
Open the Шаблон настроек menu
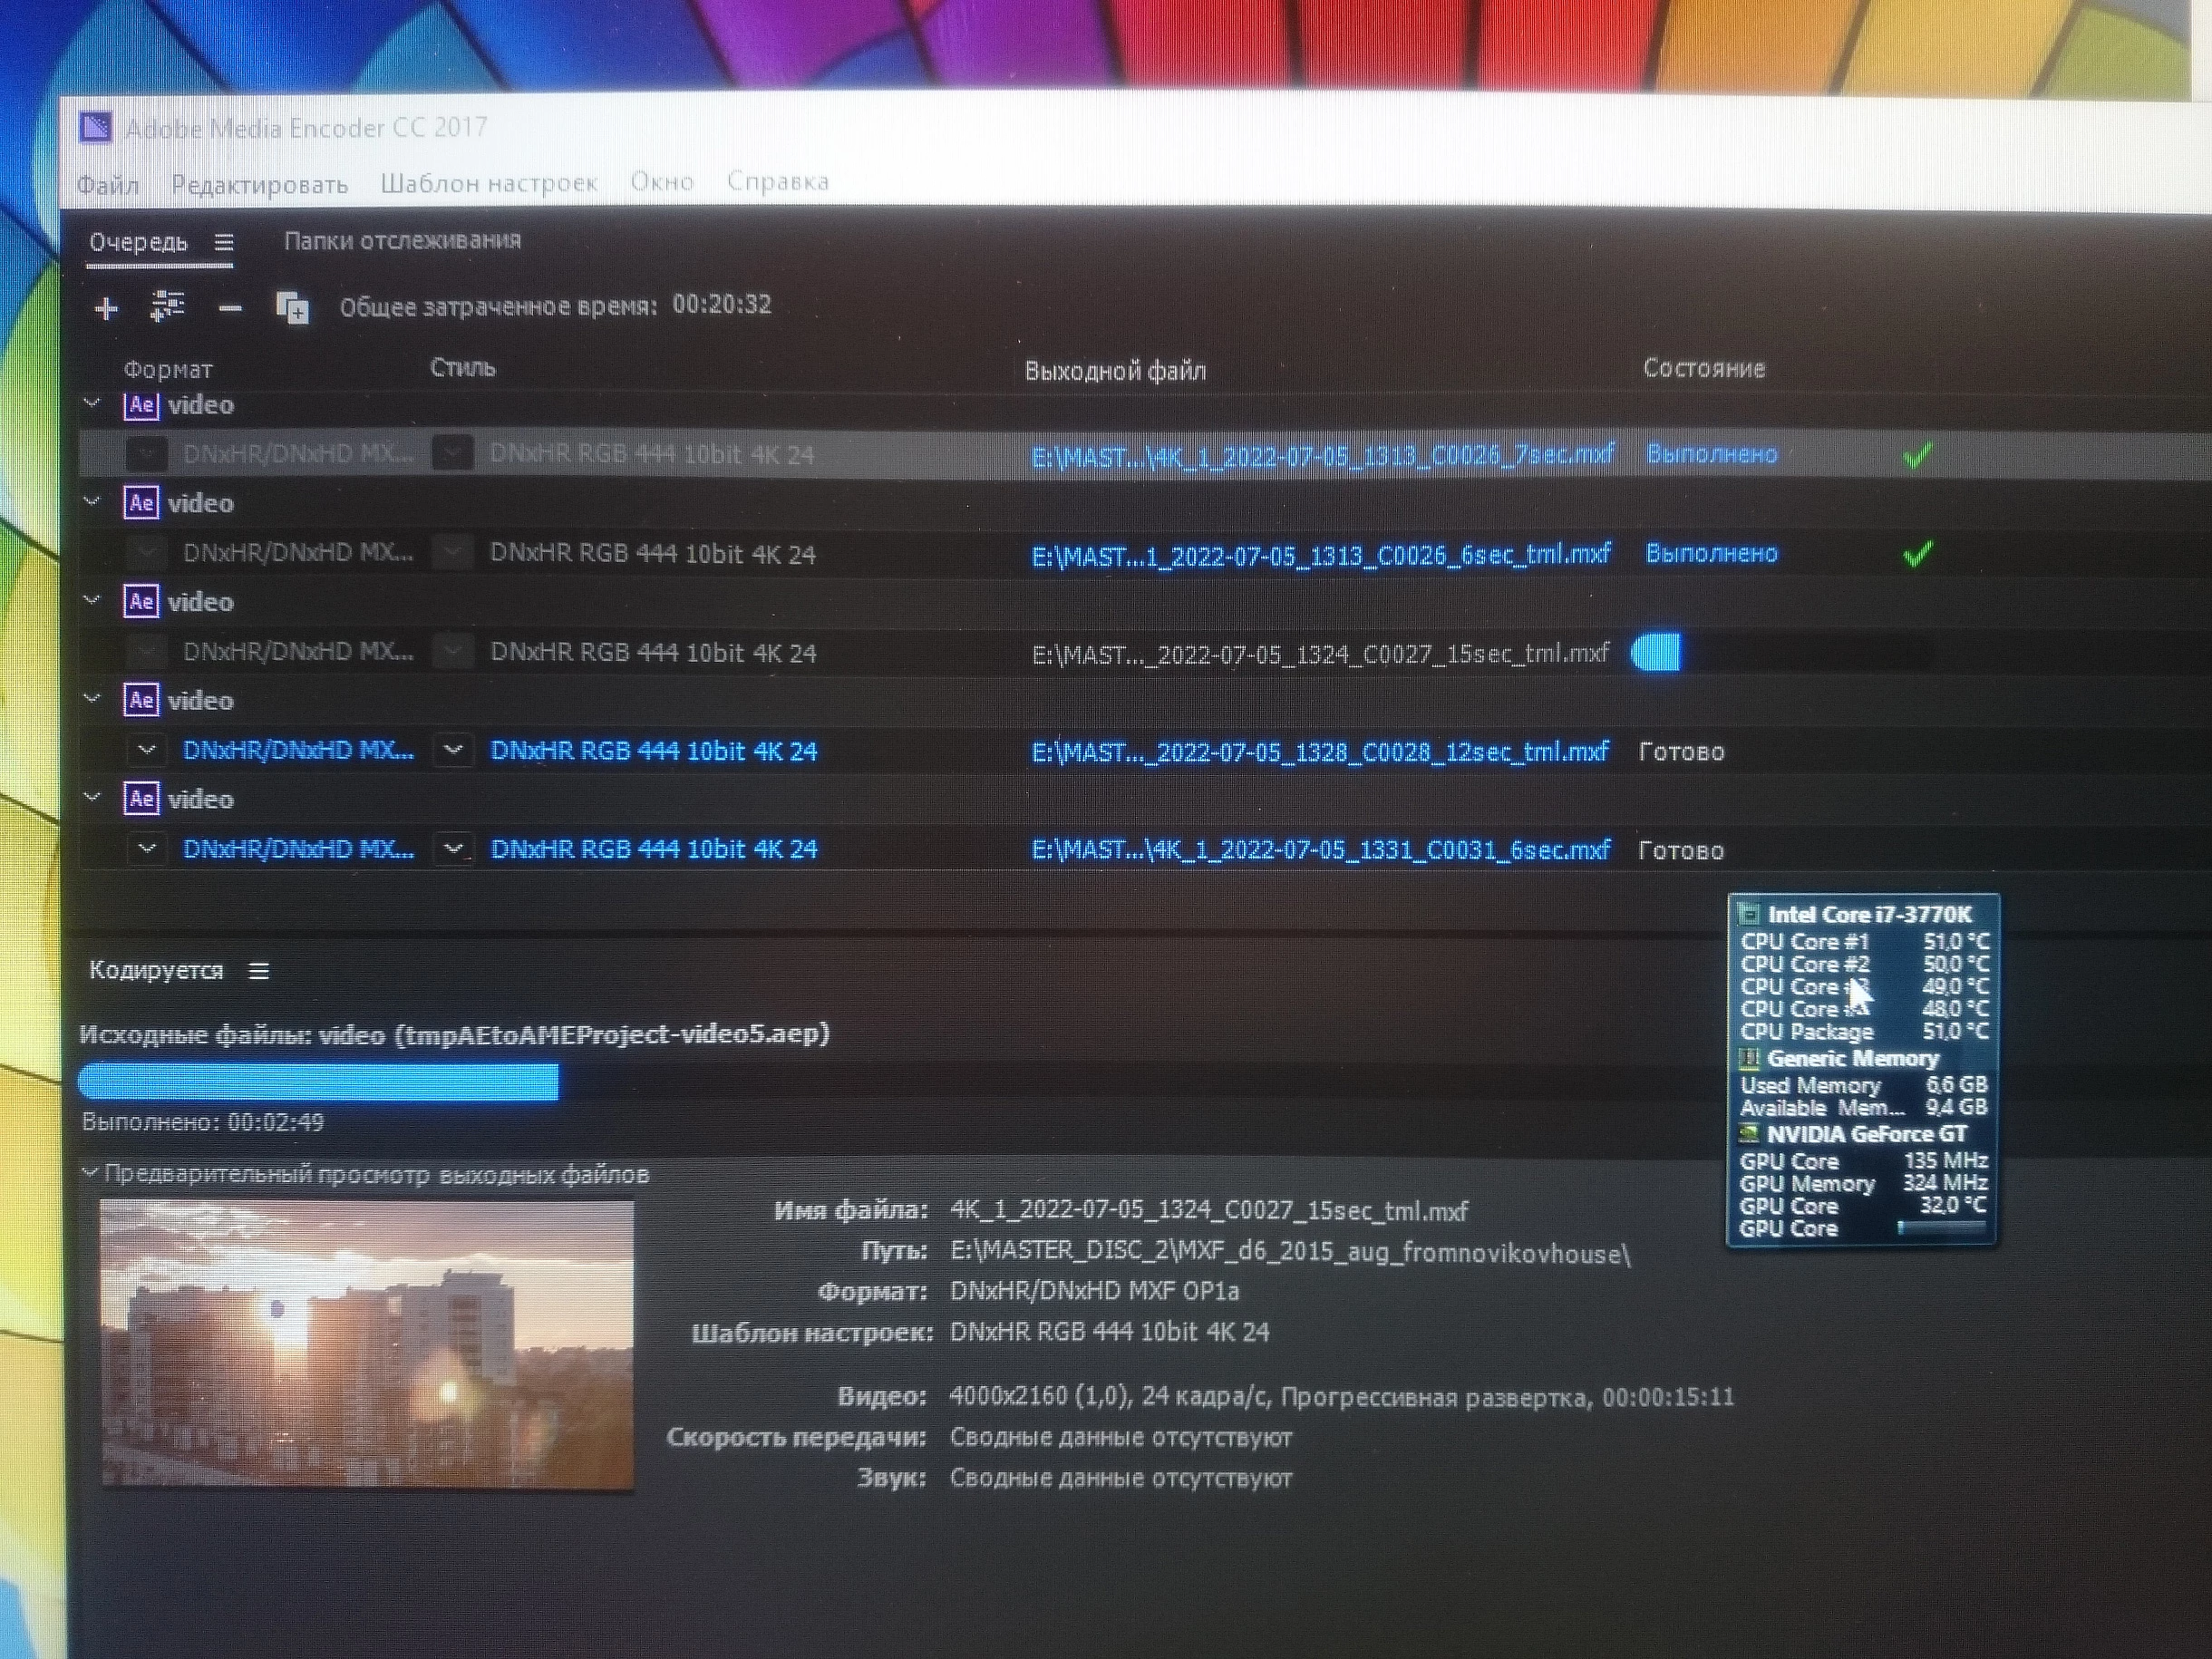[488, 184]
